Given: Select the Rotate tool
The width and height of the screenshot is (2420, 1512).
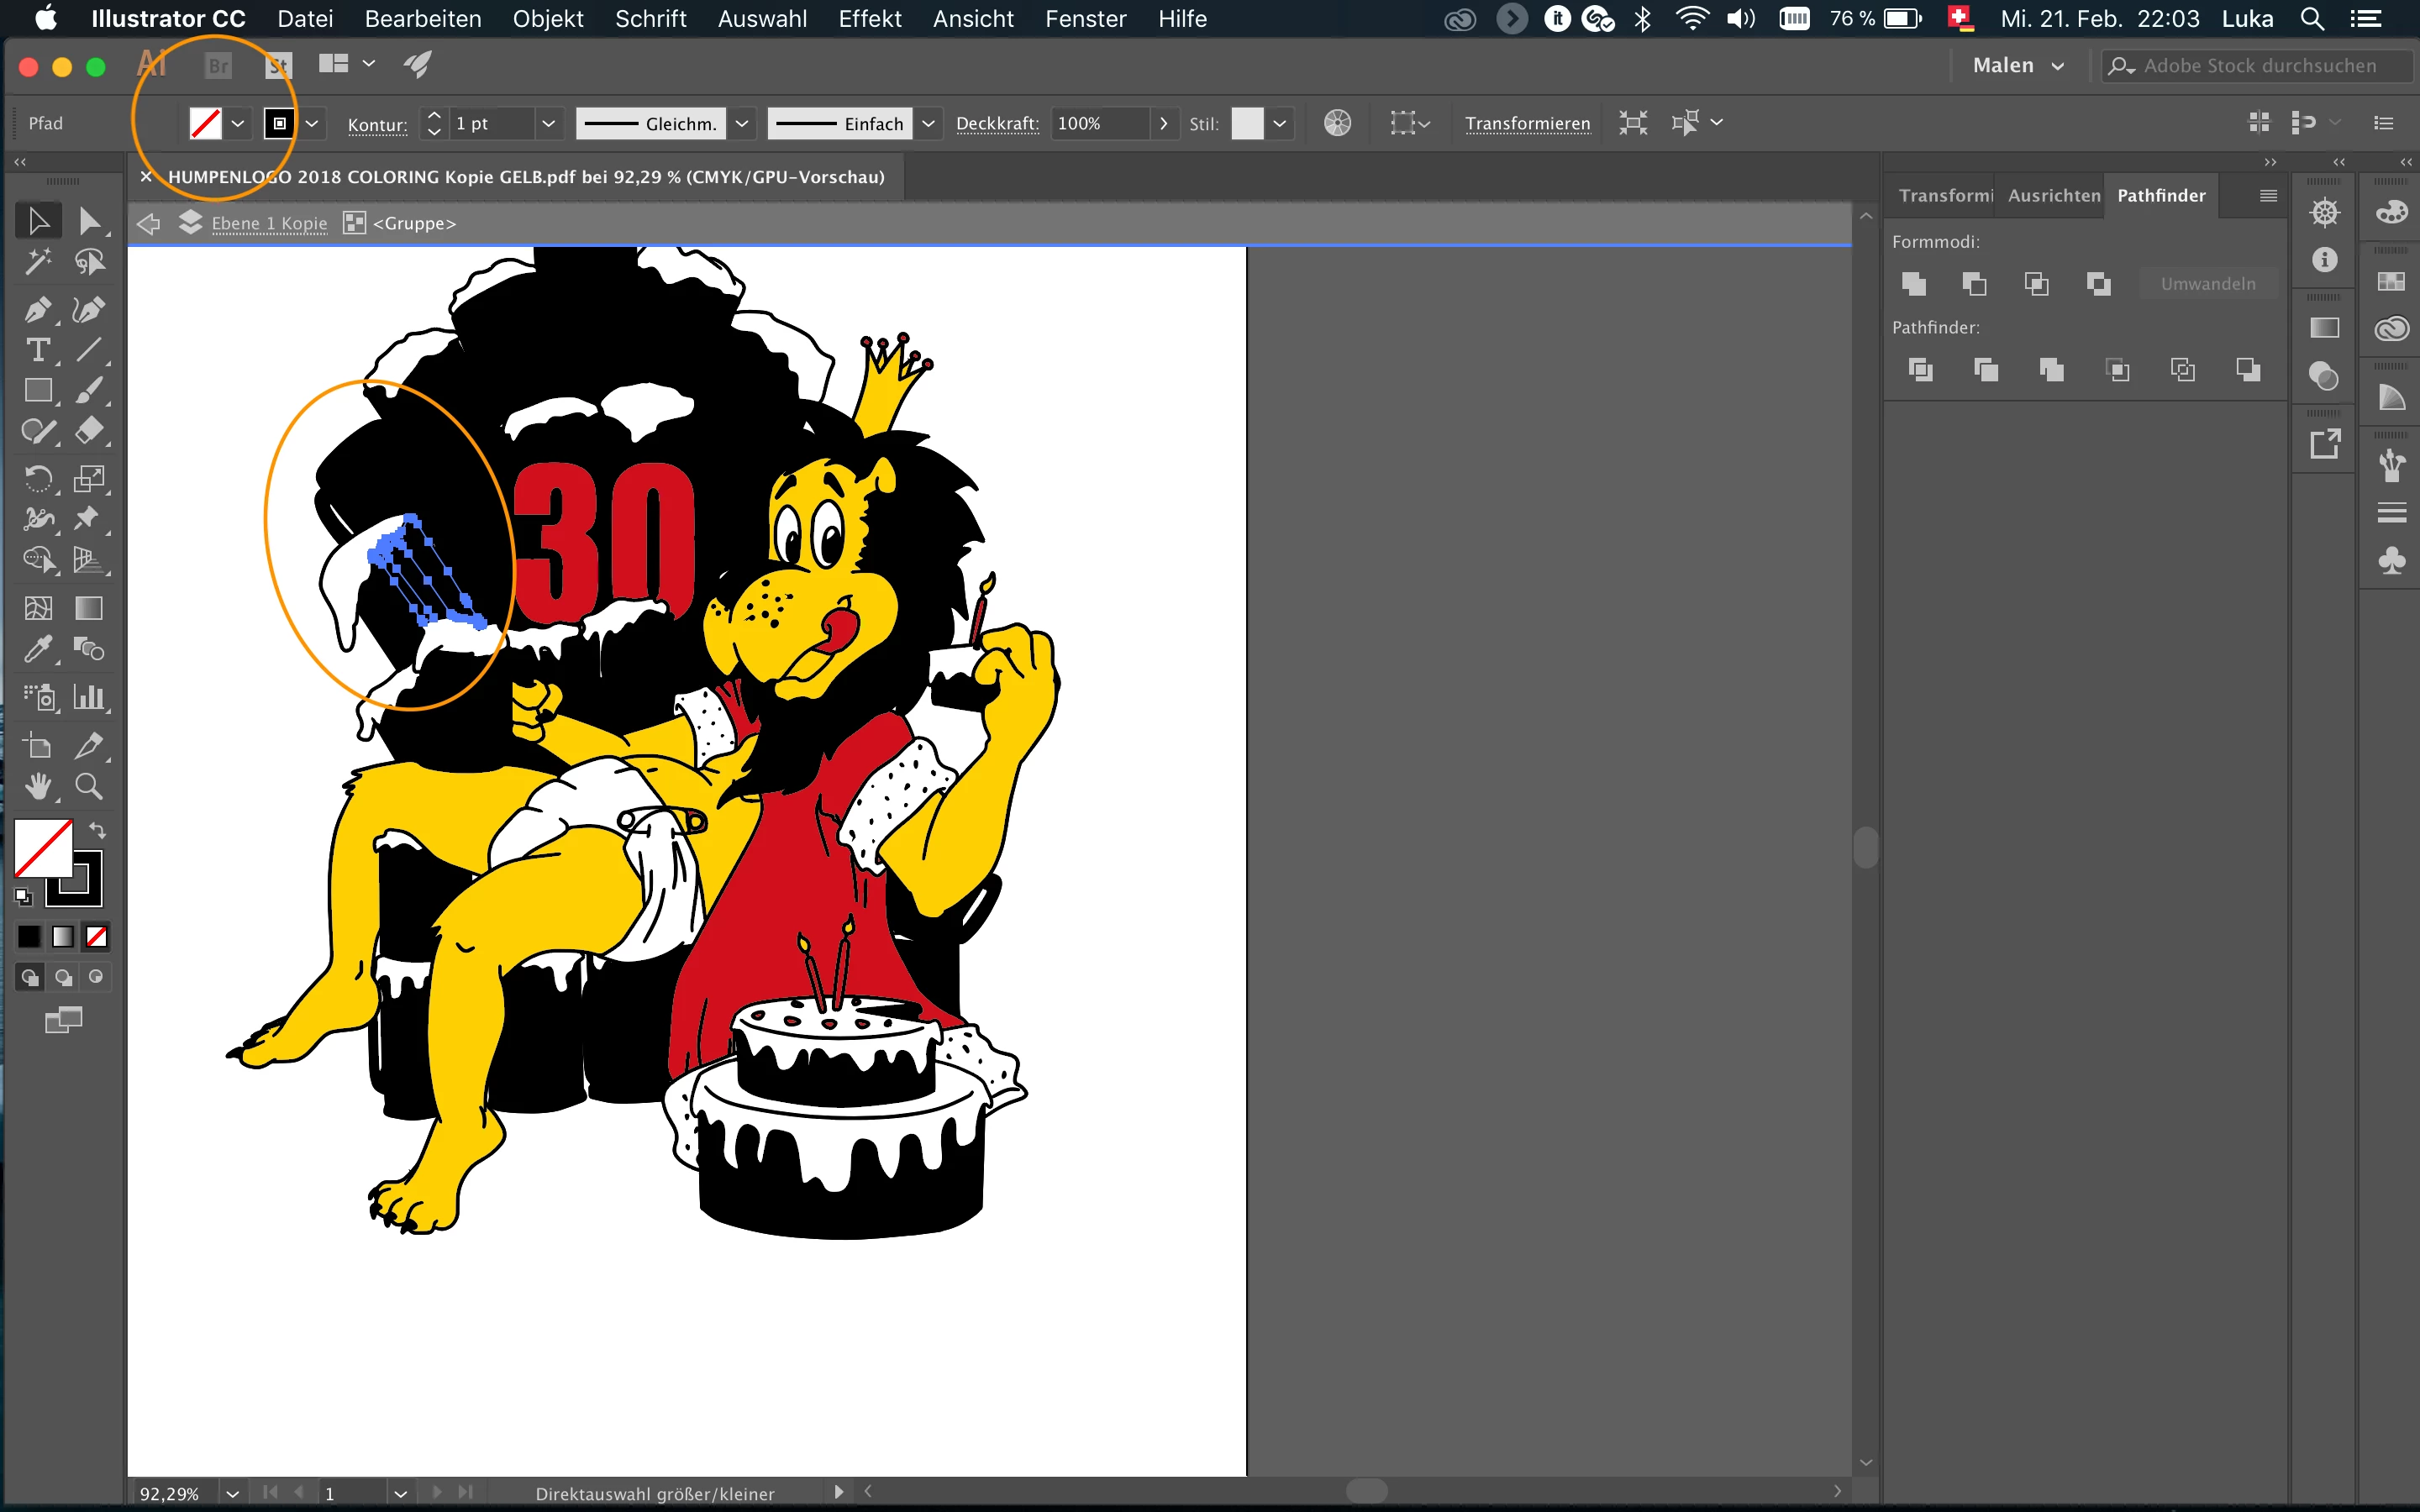Looking at the screenshot, I should coord(37,478).
